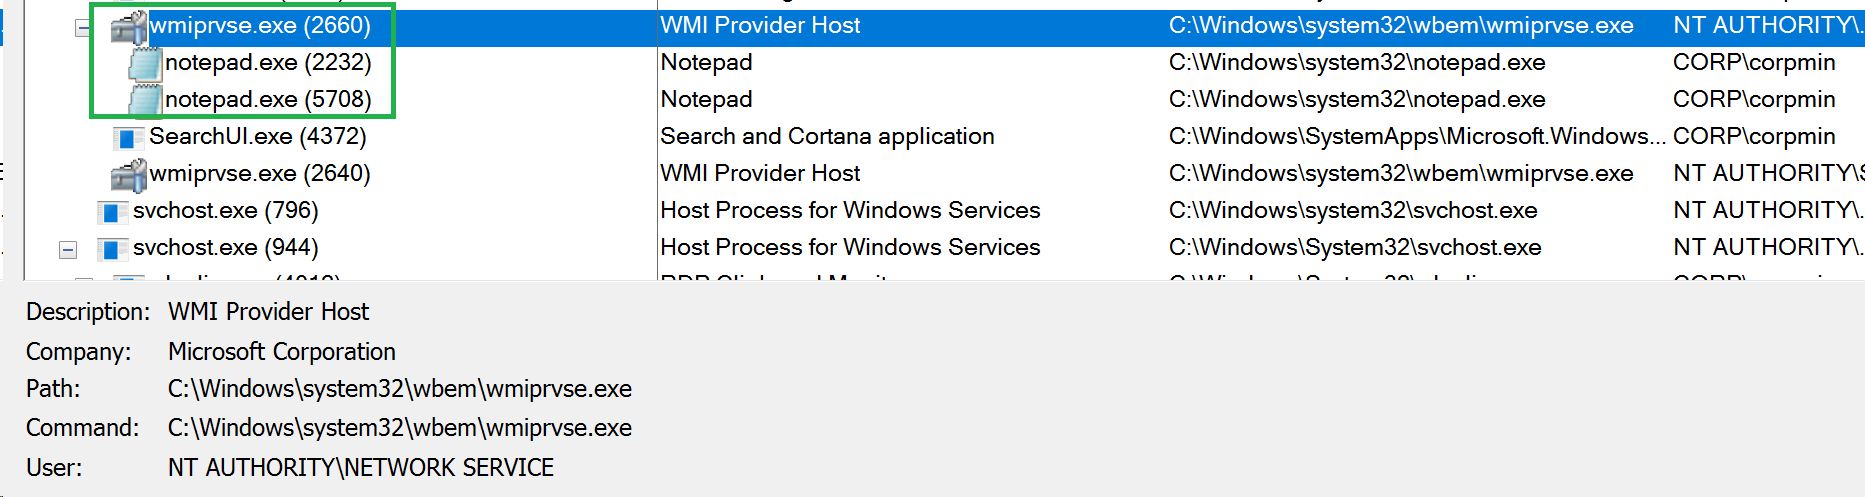This screenshot has width=1865, height=497.
Task: Click the notepad.exe (2232) notepad icon
Action: 145,64
